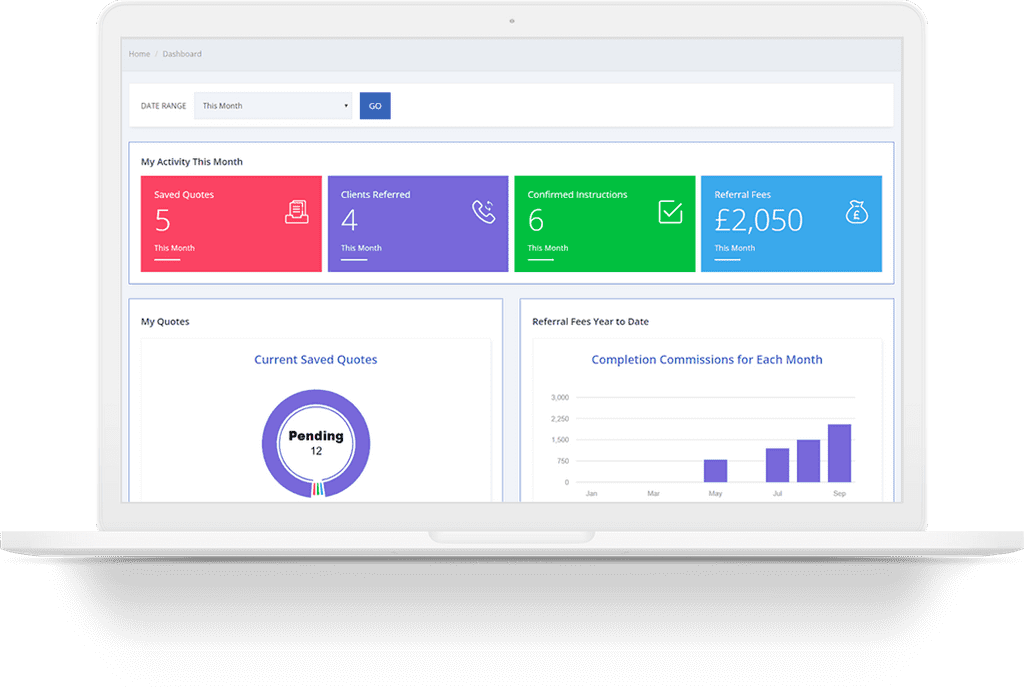
Task: Go to Home breadcrumb link
Action: 139,54
